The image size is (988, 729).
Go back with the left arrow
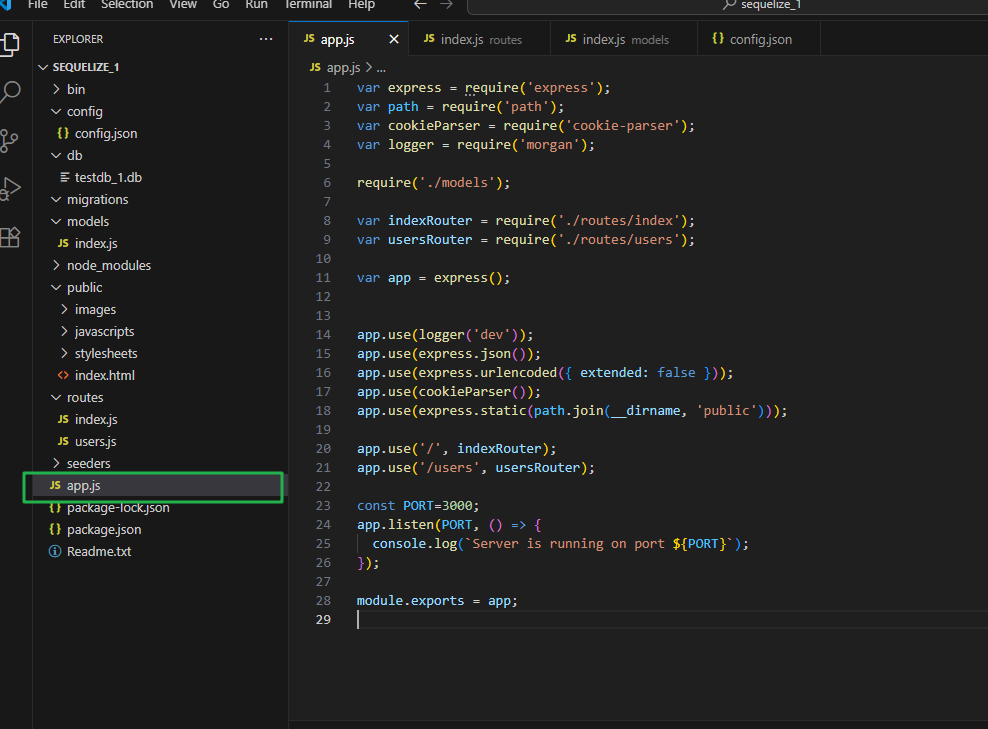(420, 5)
